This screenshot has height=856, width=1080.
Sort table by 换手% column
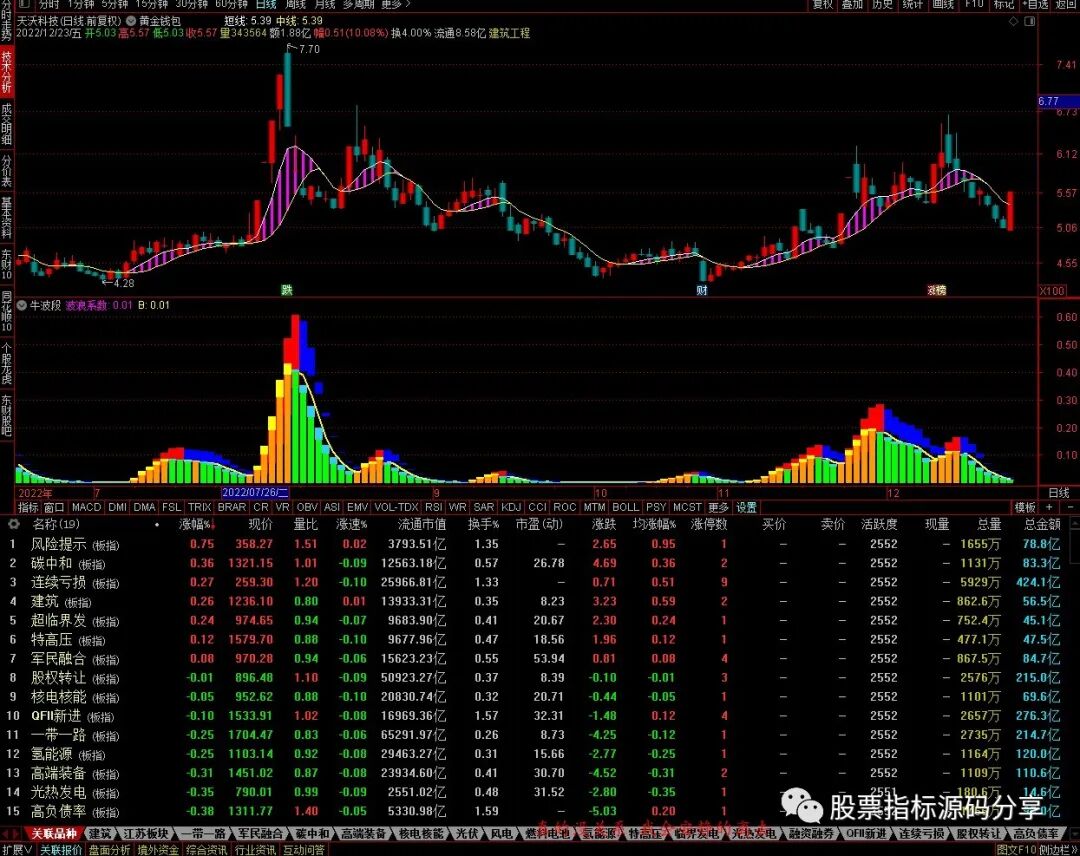pos(484,524)
